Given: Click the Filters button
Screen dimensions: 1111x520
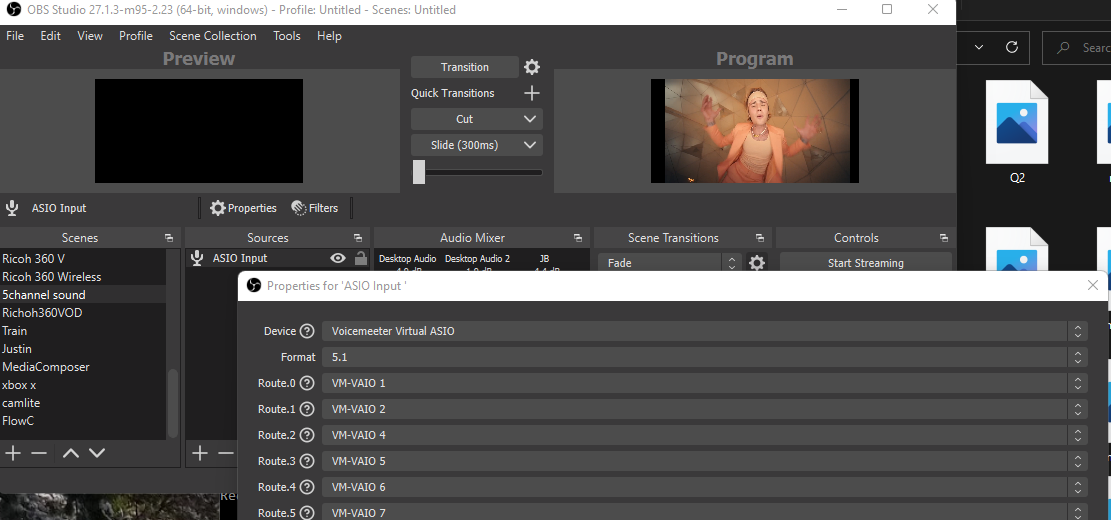Looking at the screenshot, I should point(314,208).
